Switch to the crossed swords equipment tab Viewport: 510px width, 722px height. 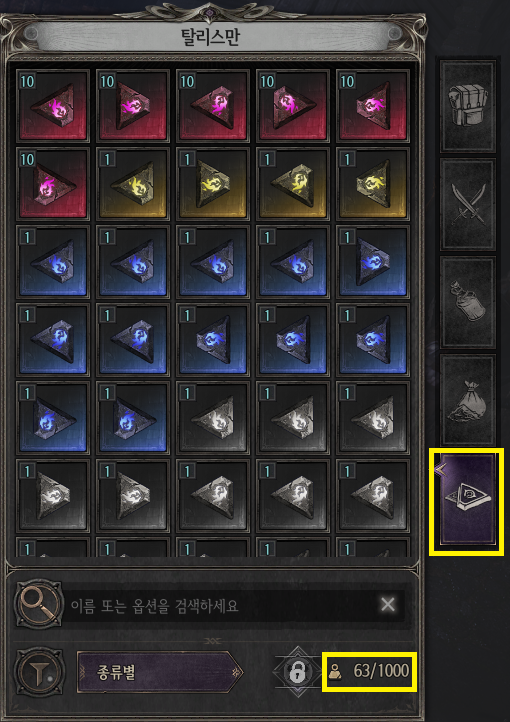[468, 204]
